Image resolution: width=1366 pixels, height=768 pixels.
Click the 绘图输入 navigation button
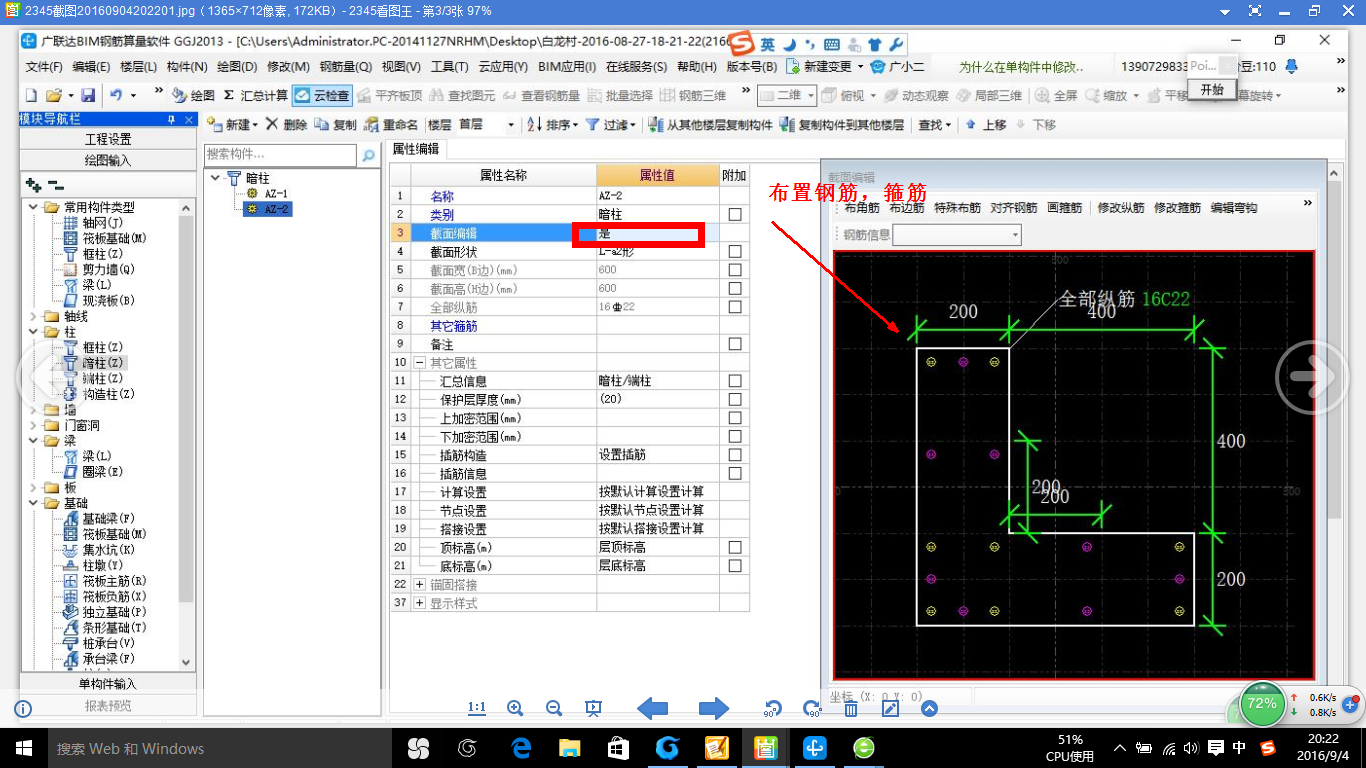click(x=108, y=160)
